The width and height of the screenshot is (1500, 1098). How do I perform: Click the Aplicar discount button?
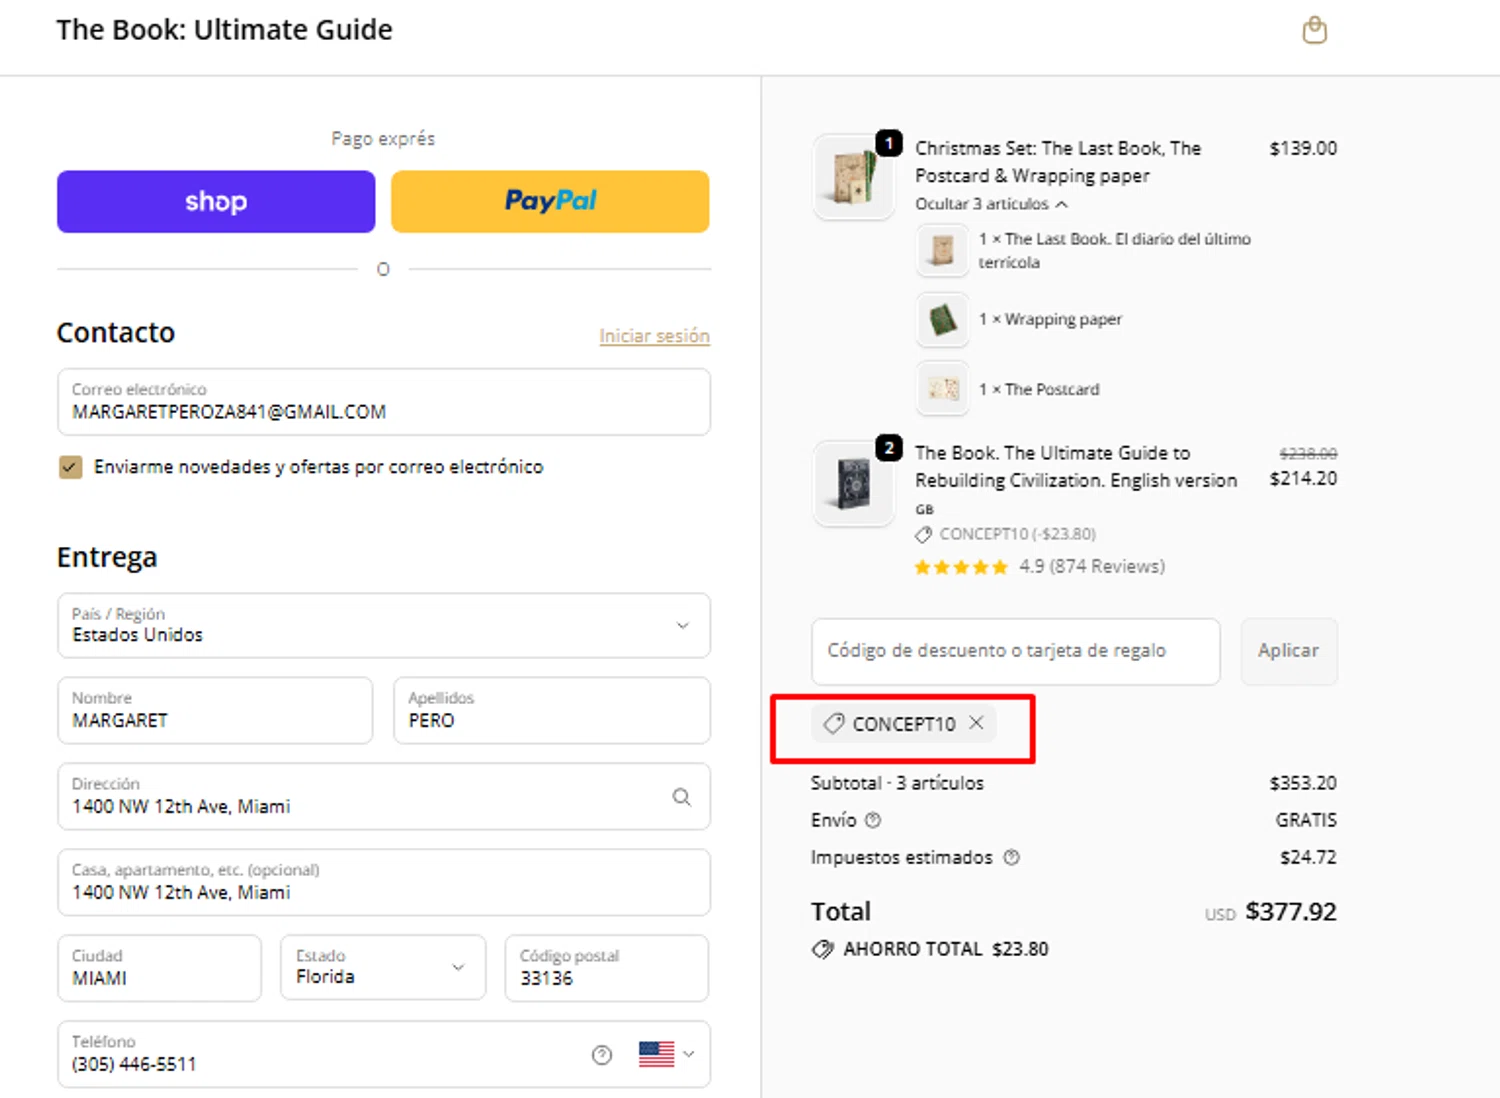[x=1288, y=651]
